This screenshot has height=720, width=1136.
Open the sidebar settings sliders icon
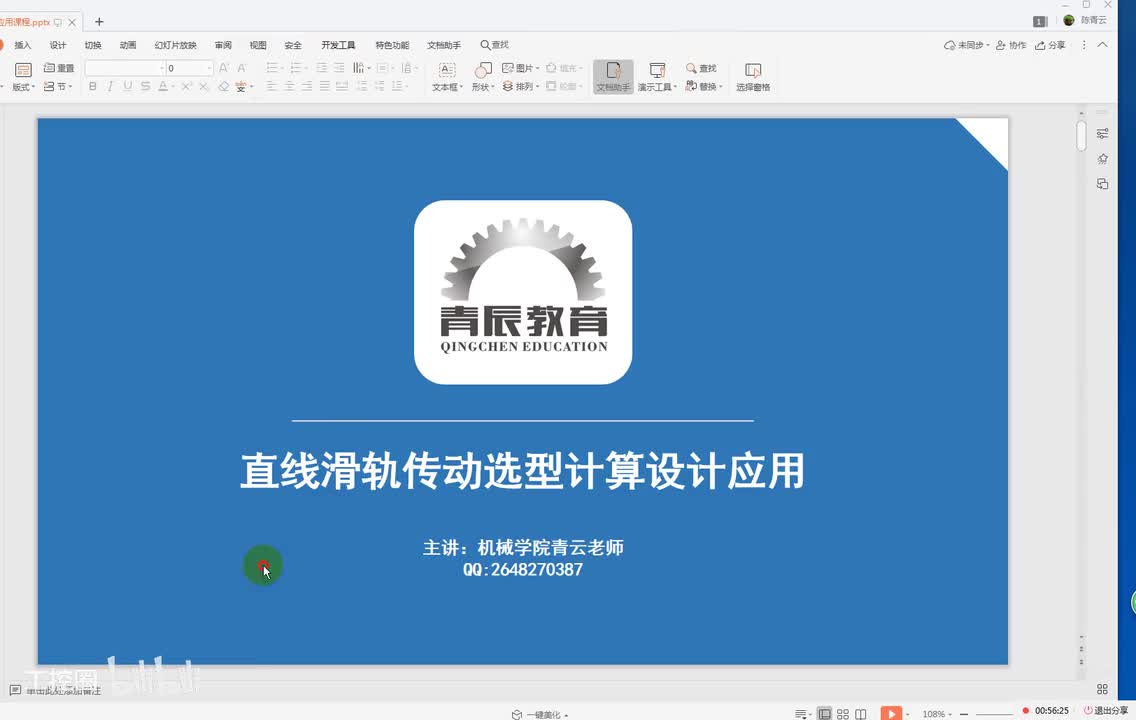(x=1102, y=134)
